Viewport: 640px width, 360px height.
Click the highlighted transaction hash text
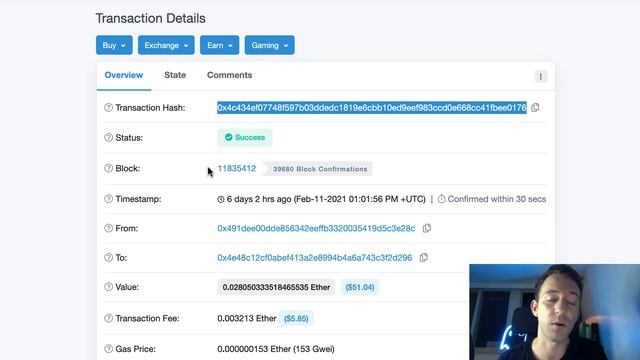click(372, 107)
